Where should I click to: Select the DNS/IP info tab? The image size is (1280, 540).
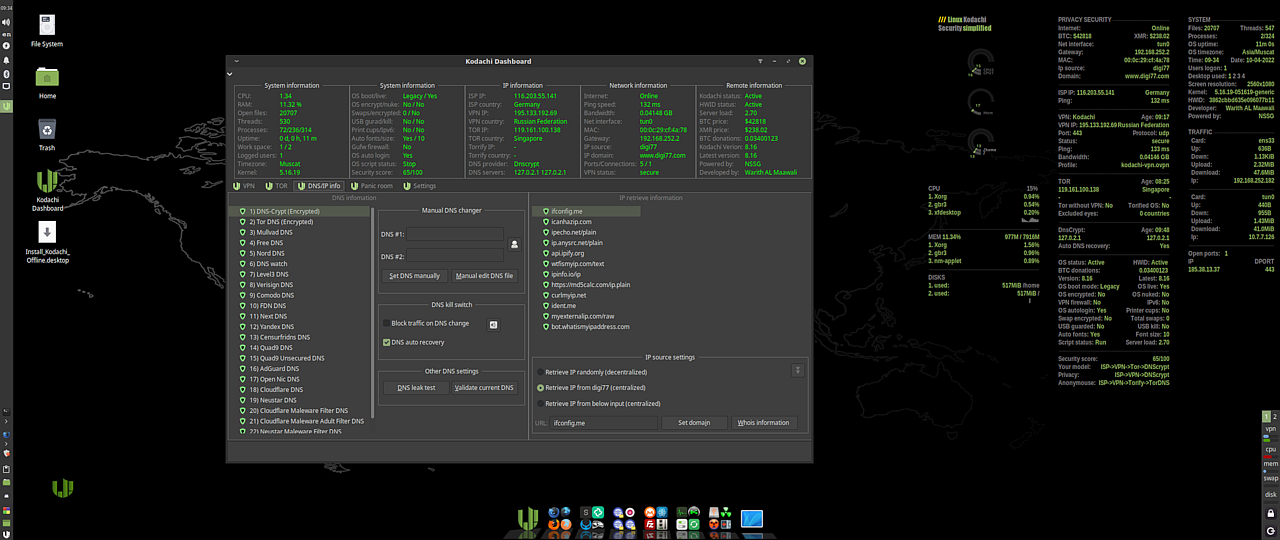pos(319,186)
